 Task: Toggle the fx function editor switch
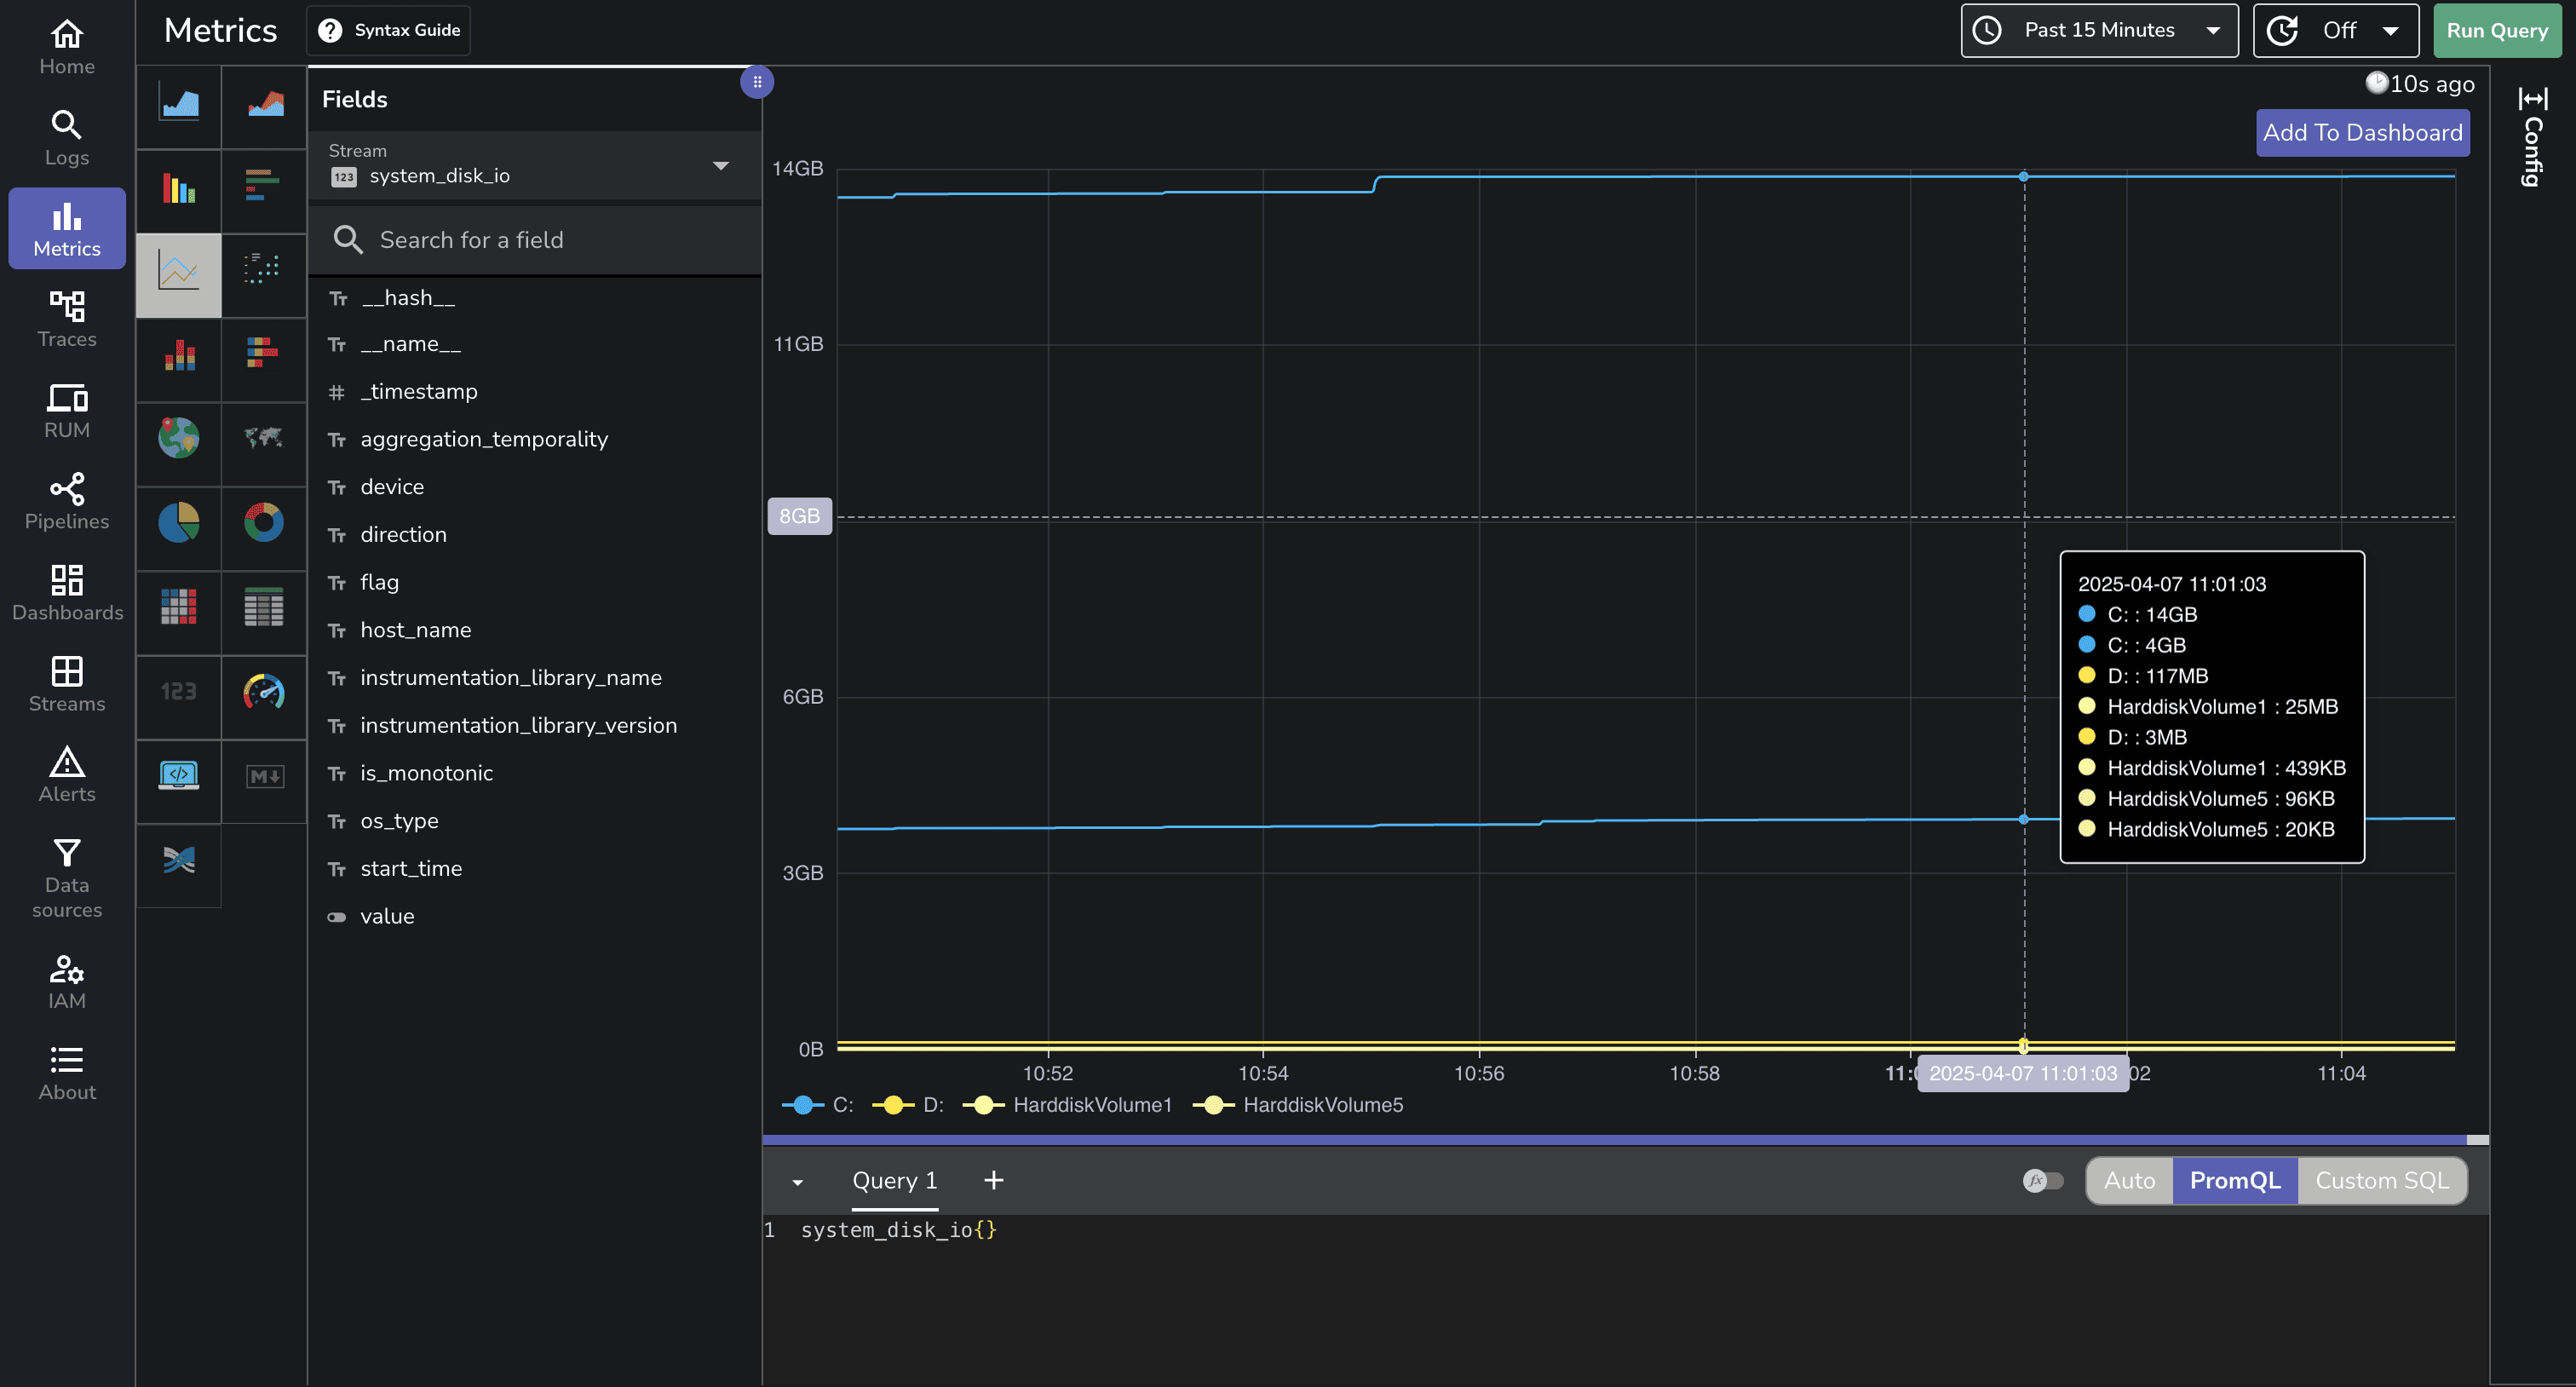click(x=2042, y=1181)
